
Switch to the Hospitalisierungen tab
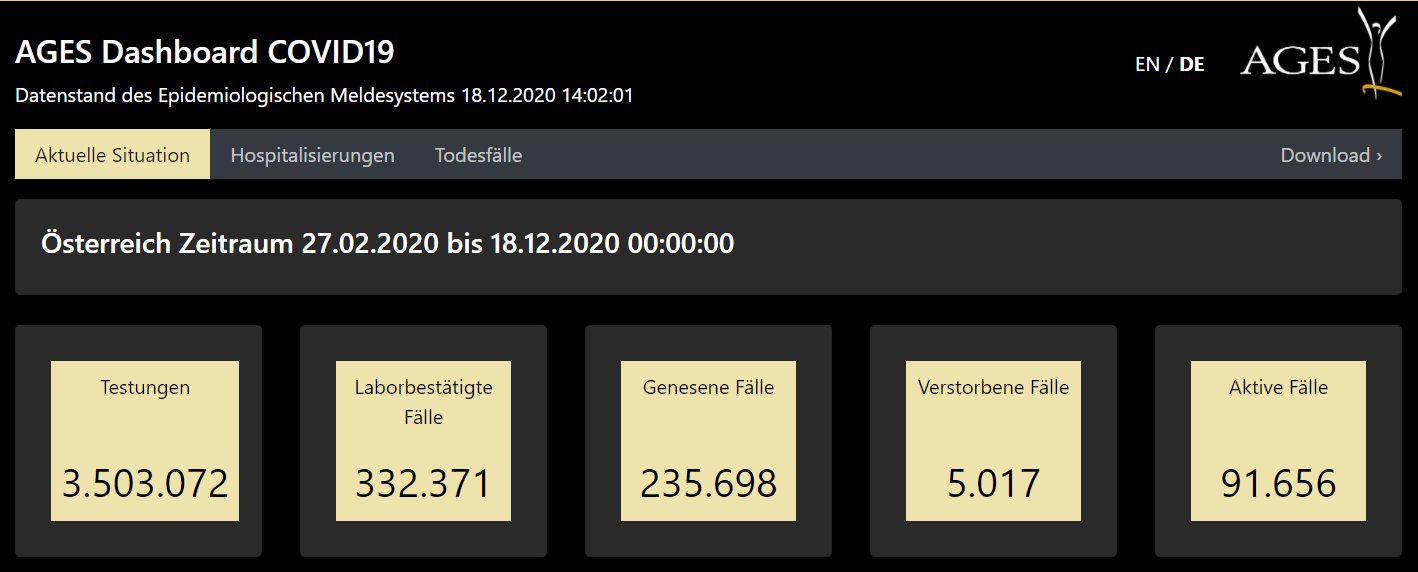[312, 155]
